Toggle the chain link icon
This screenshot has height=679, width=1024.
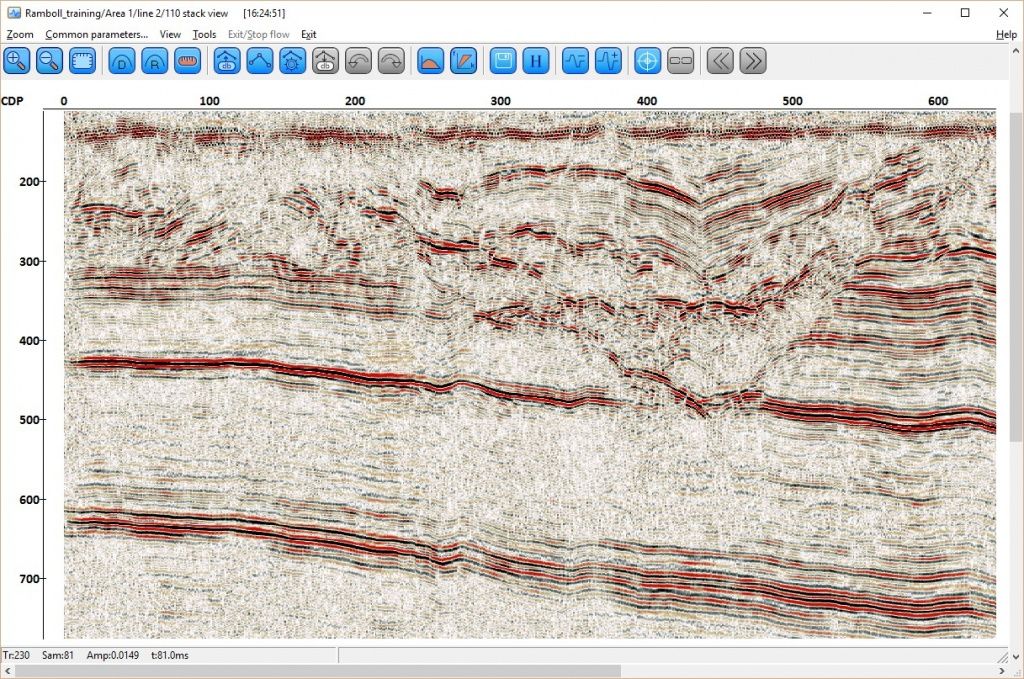click(680, 61)
